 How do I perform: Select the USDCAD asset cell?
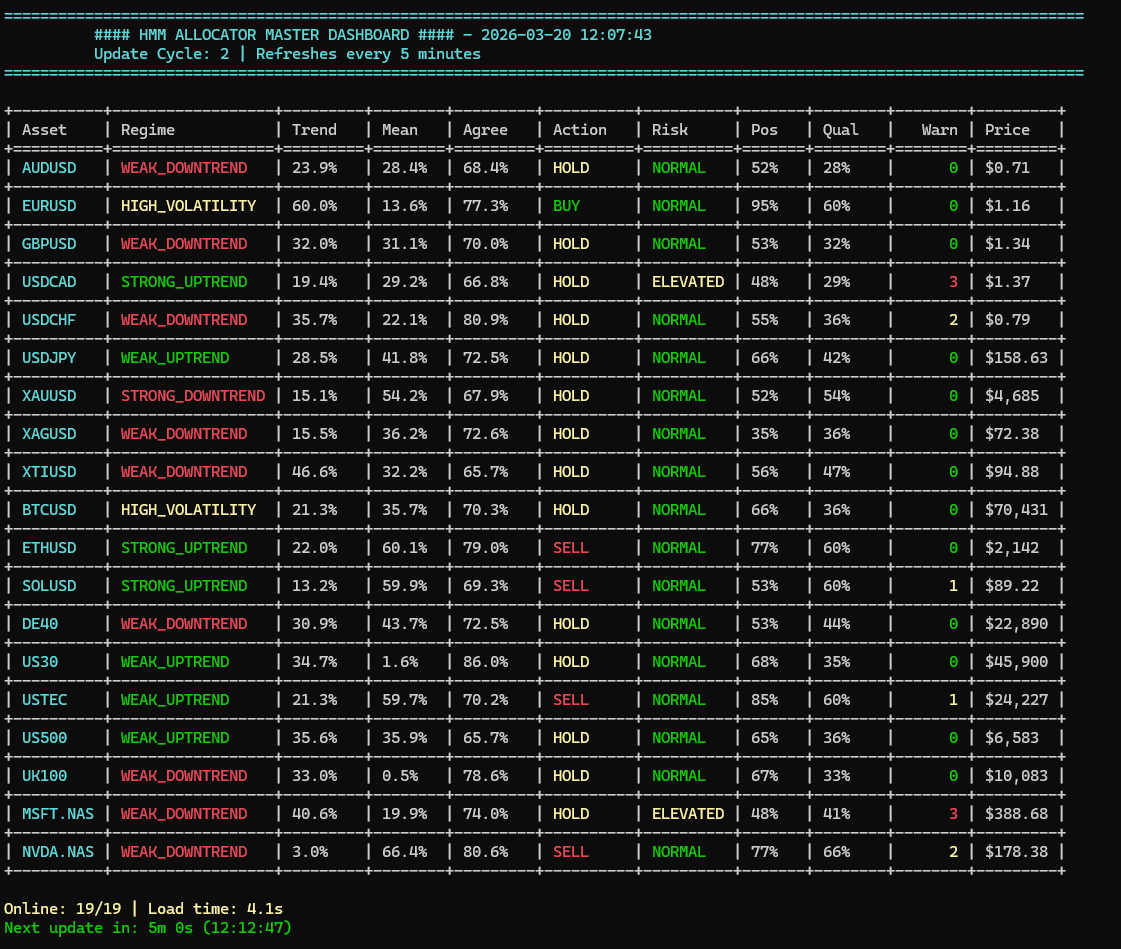[x=49, y=282]
